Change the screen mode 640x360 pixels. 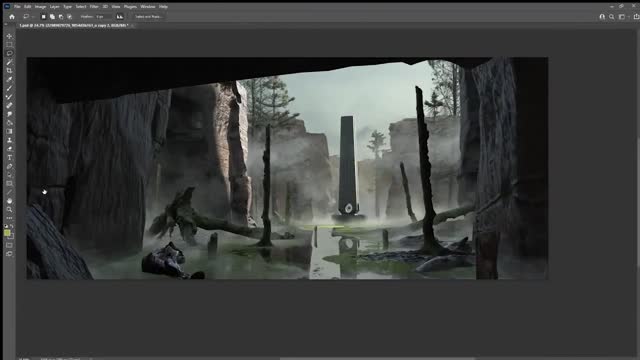(x=9, y=254)
